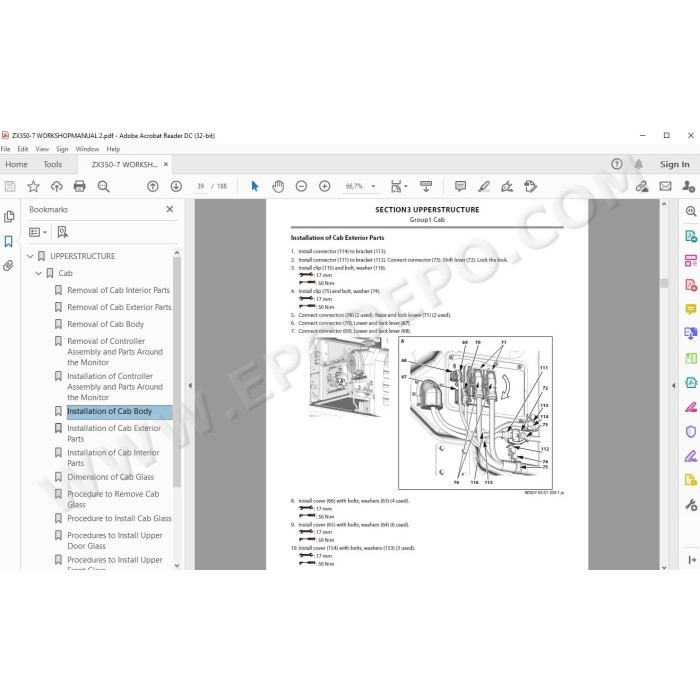Switch to the Home tab
The width and height of the screenshot is (700, 700).
tap(17, 164)
